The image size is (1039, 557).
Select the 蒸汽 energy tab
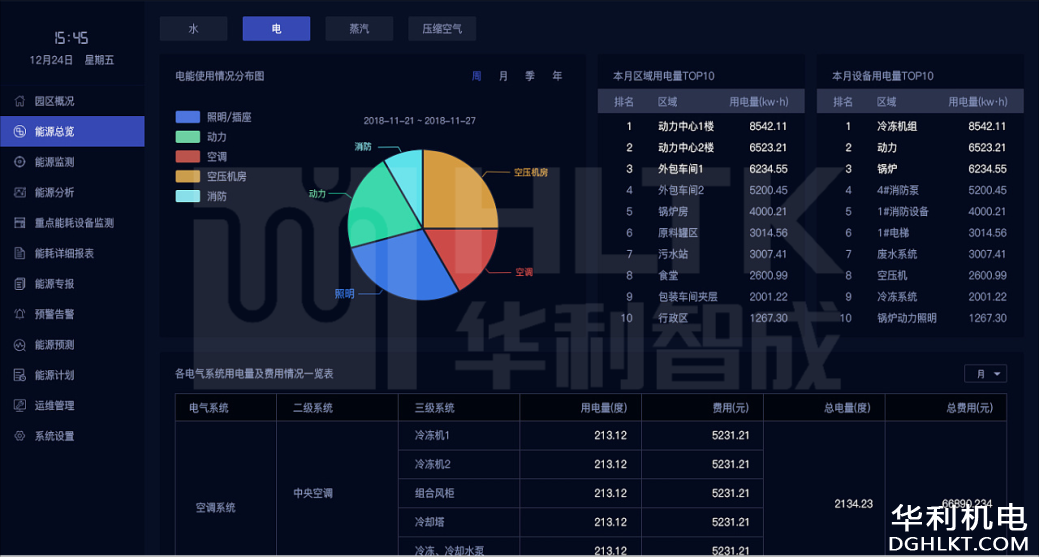(359, 29)
